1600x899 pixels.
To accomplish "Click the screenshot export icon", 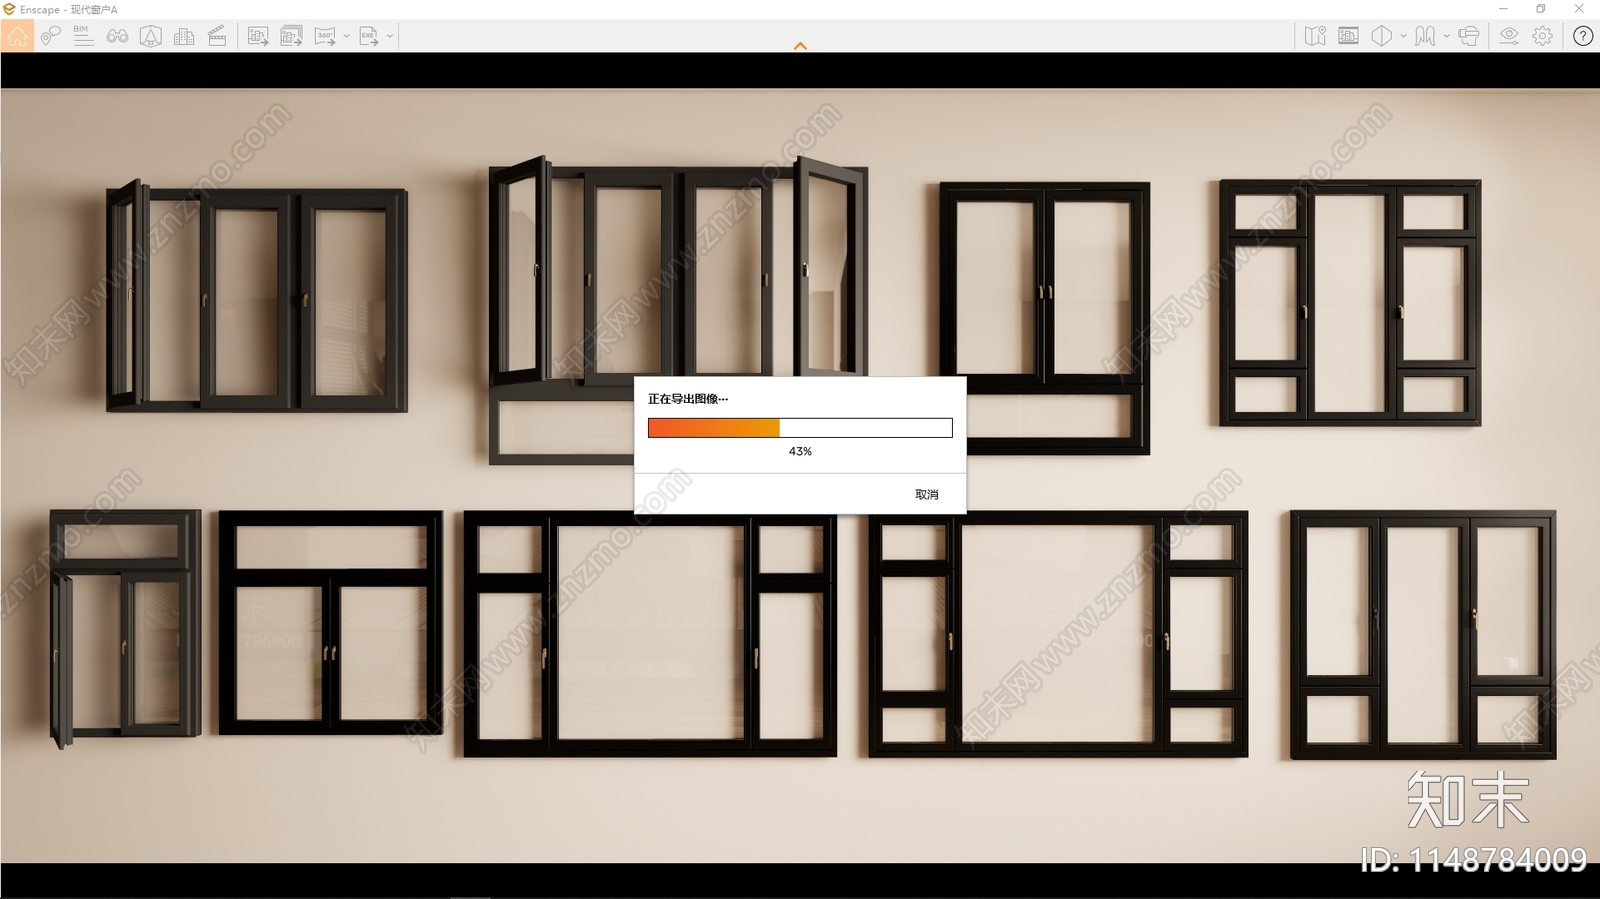I will tap(258, 36).
